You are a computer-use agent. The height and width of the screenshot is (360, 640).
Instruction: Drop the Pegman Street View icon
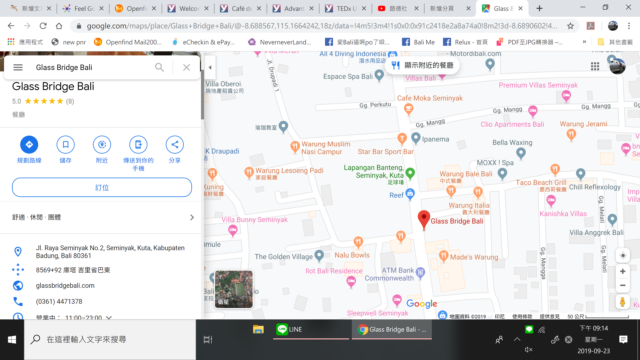[x=622, y=302]
